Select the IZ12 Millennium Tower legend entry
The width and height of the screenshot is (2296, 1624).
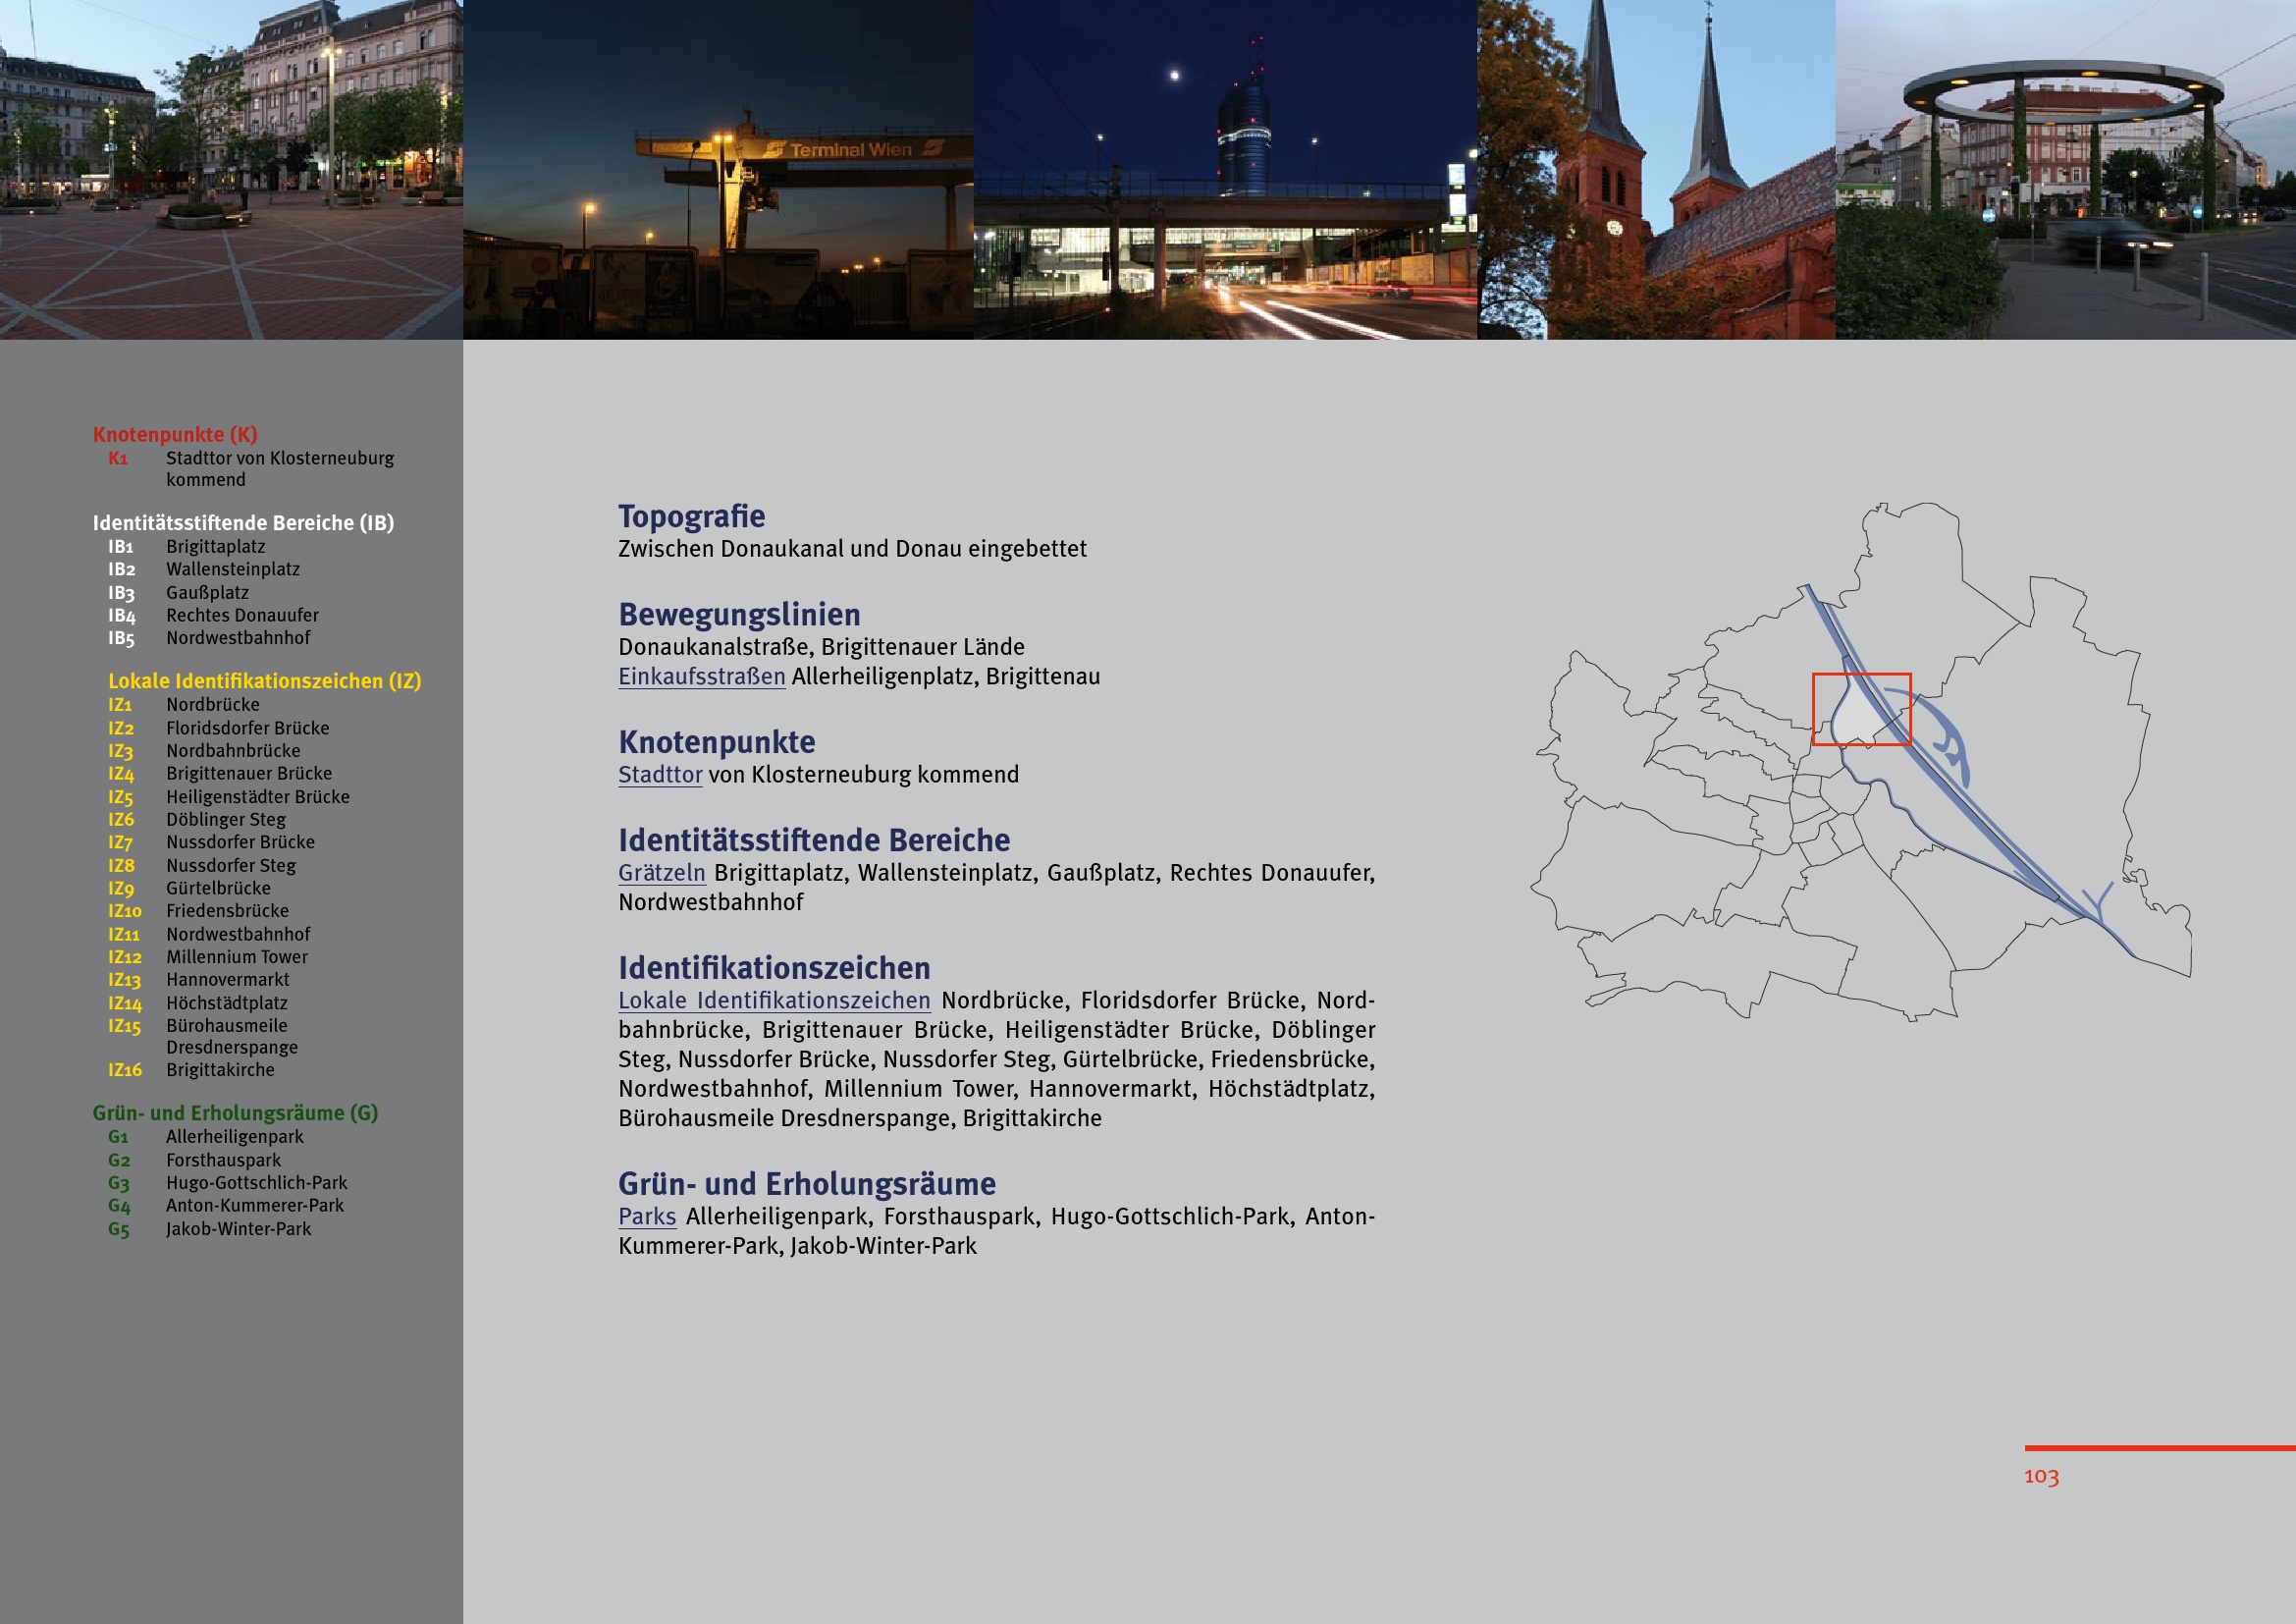(x=236, y=957)
